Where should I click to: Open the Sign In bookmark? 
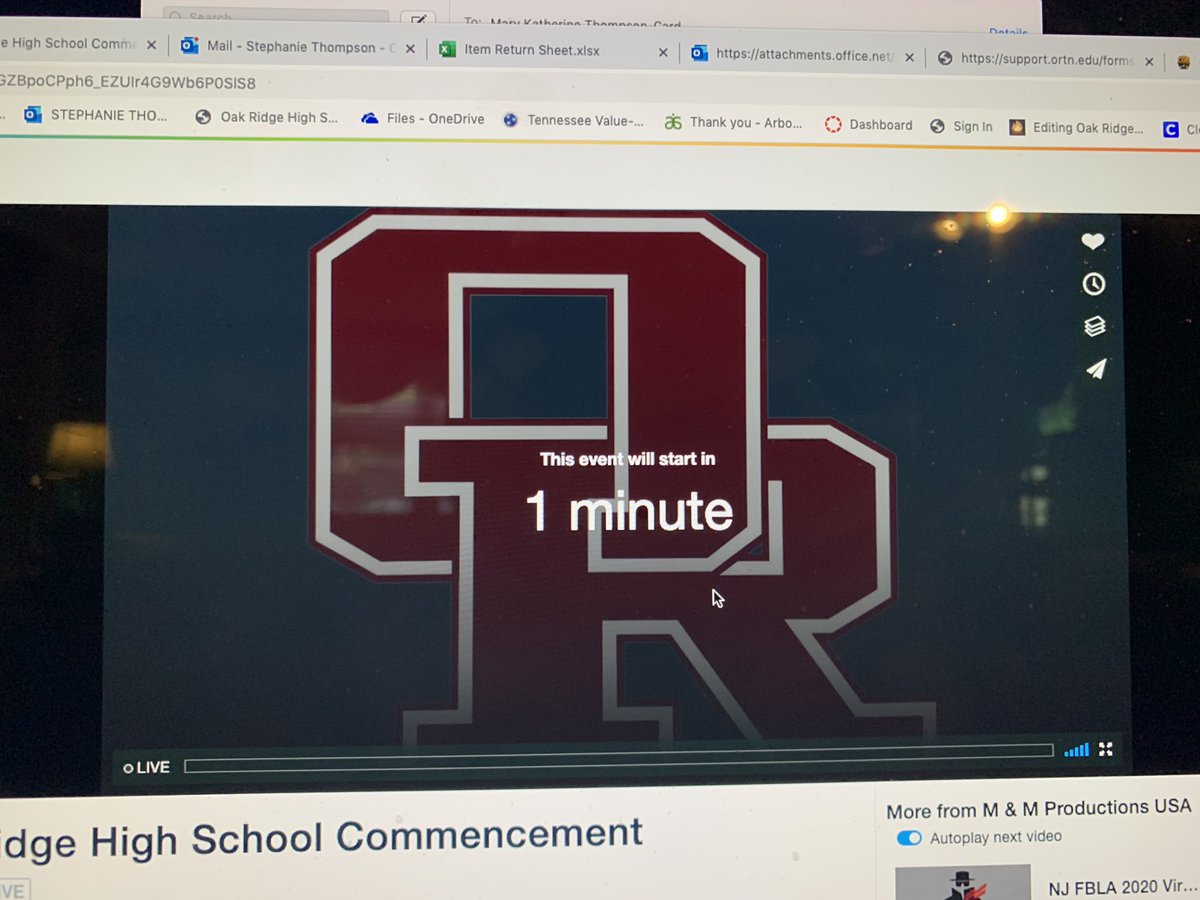[x=961, y=127]
